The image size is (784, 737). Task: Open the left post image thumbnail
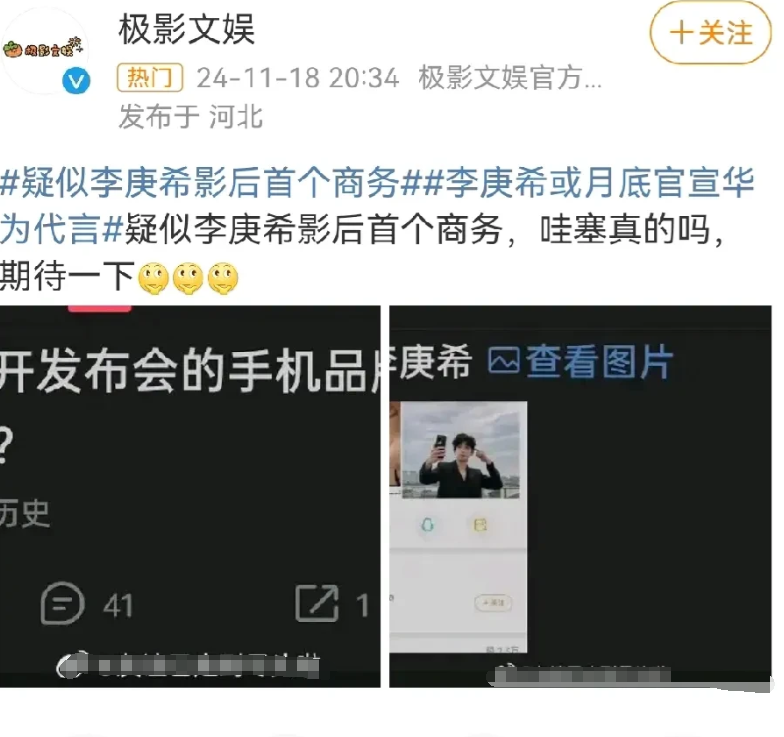[x=190, y=496]
